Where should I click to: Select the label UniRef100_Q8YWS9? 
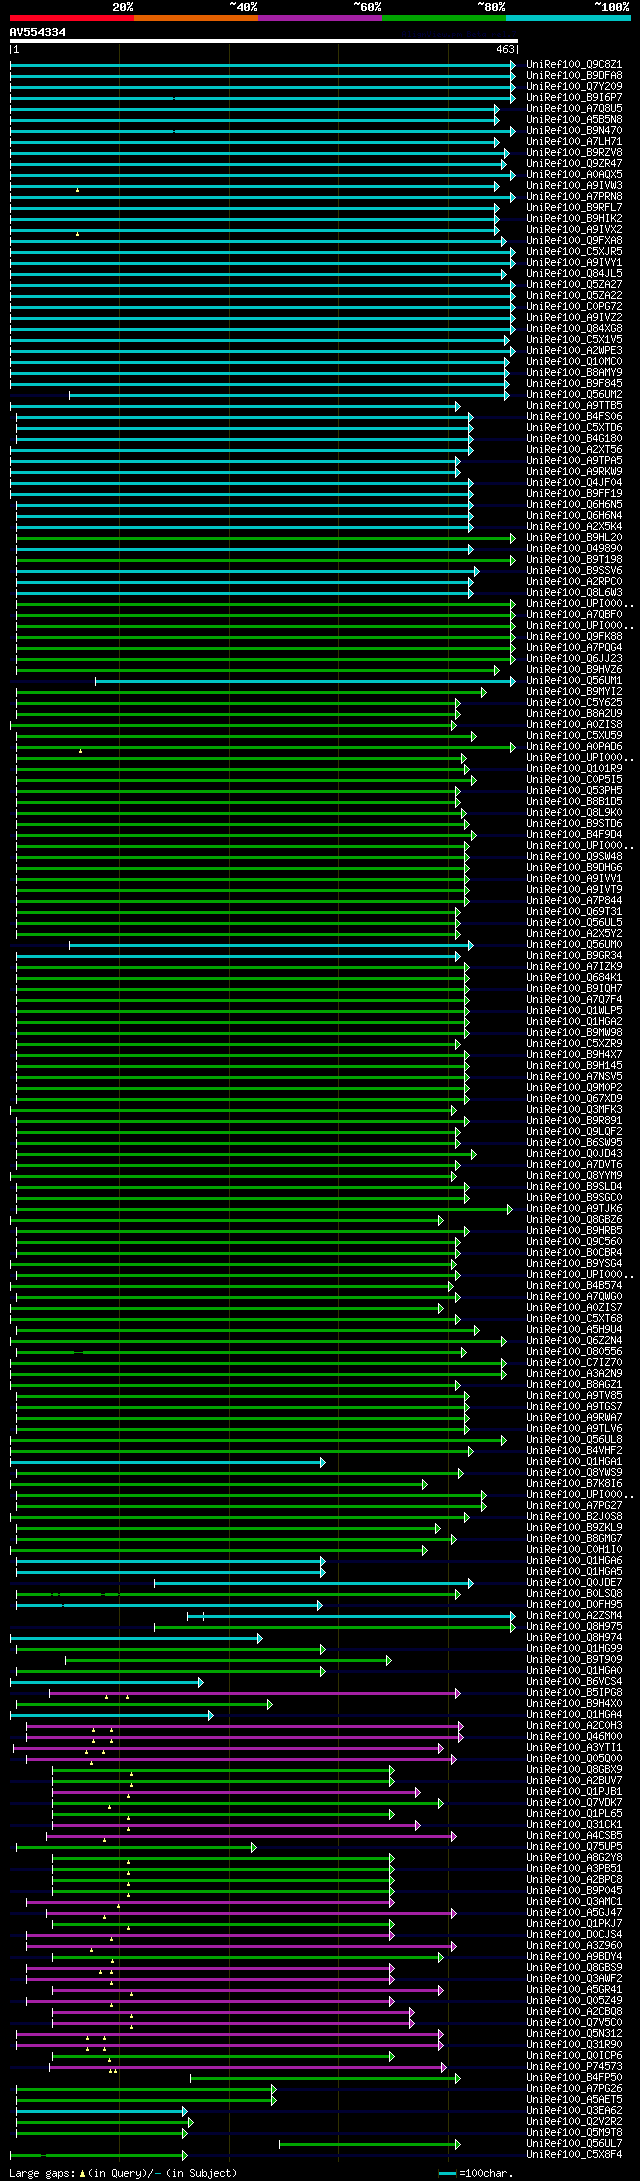[x=574, y=1473]
